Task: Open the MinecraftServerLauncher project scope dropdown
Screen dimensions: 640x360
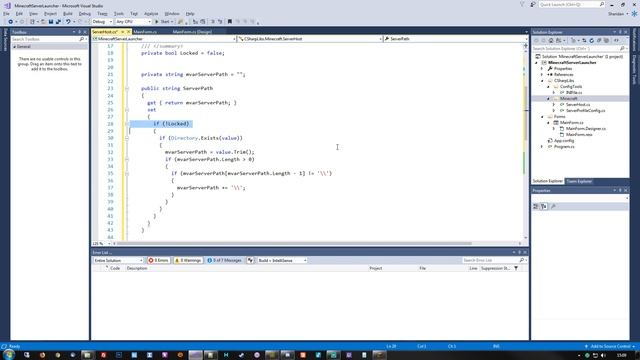Action: 164,39
